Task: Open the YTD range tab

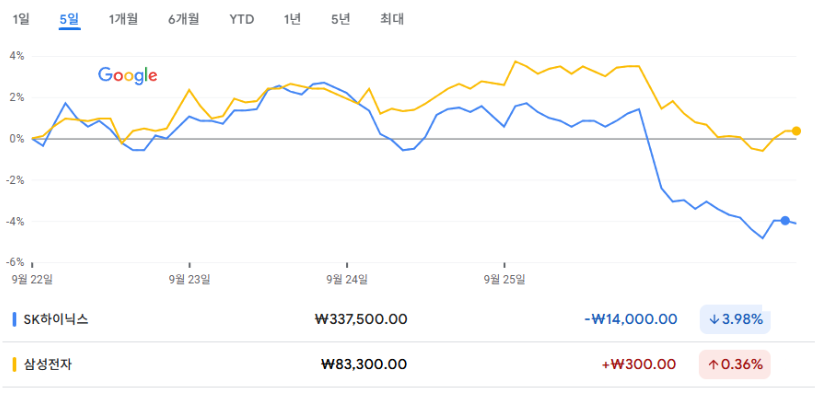Action: 241,19
